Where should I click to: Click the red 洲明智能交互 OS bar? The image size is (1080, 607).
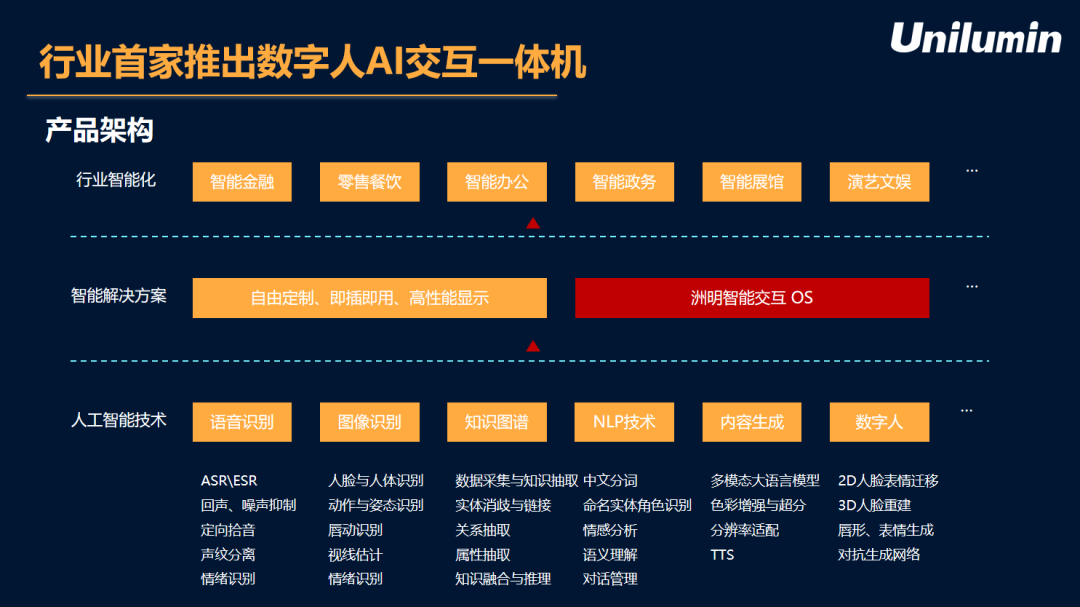coord(752,298)
